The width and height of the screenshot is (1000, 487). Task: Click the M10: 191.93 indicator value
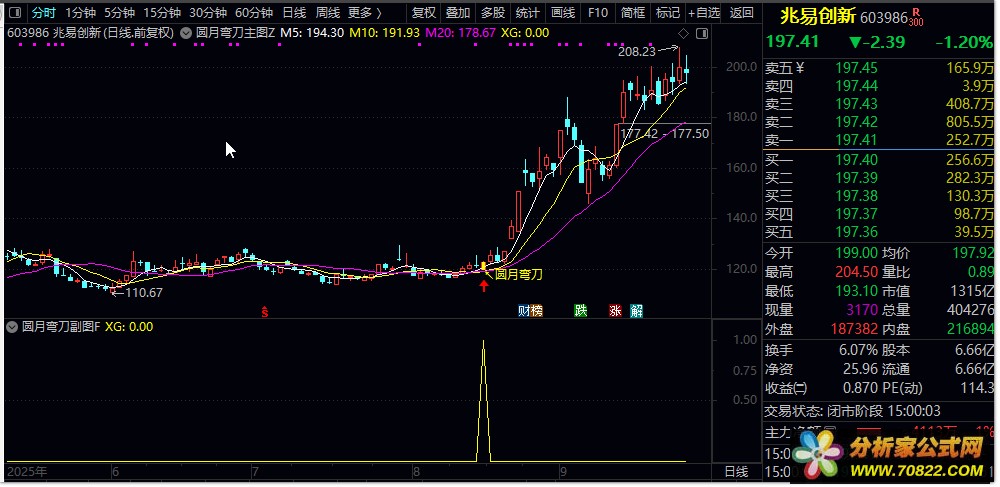(383, 33)
